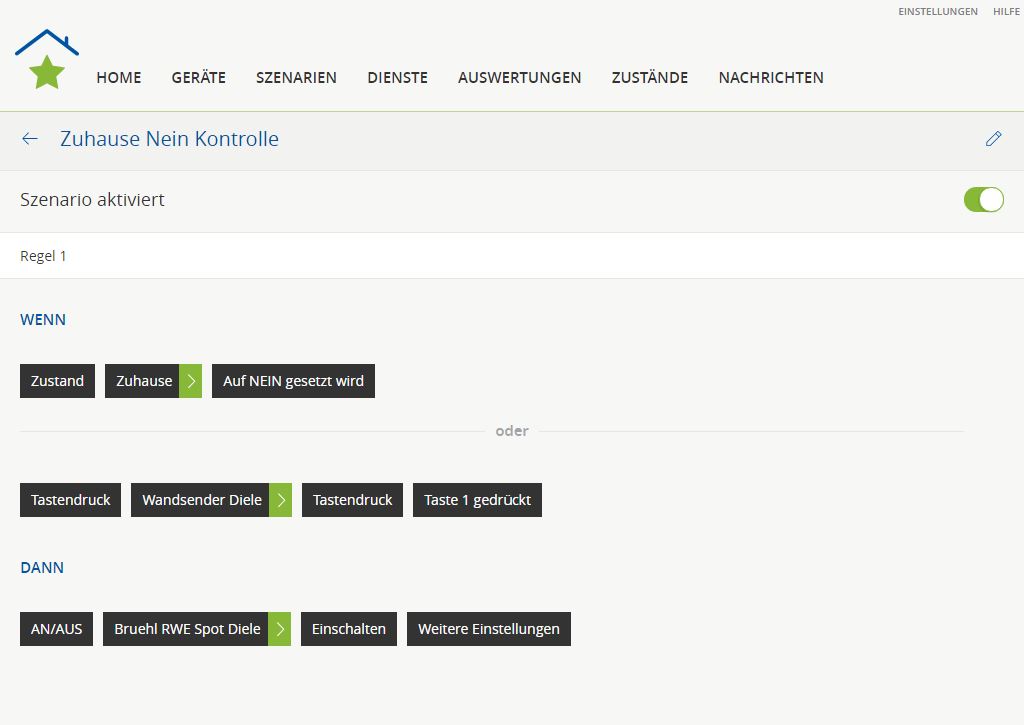1024x725 pixels.
Task: Click the Weitere Einstellungen button
Action: point(488,629)
